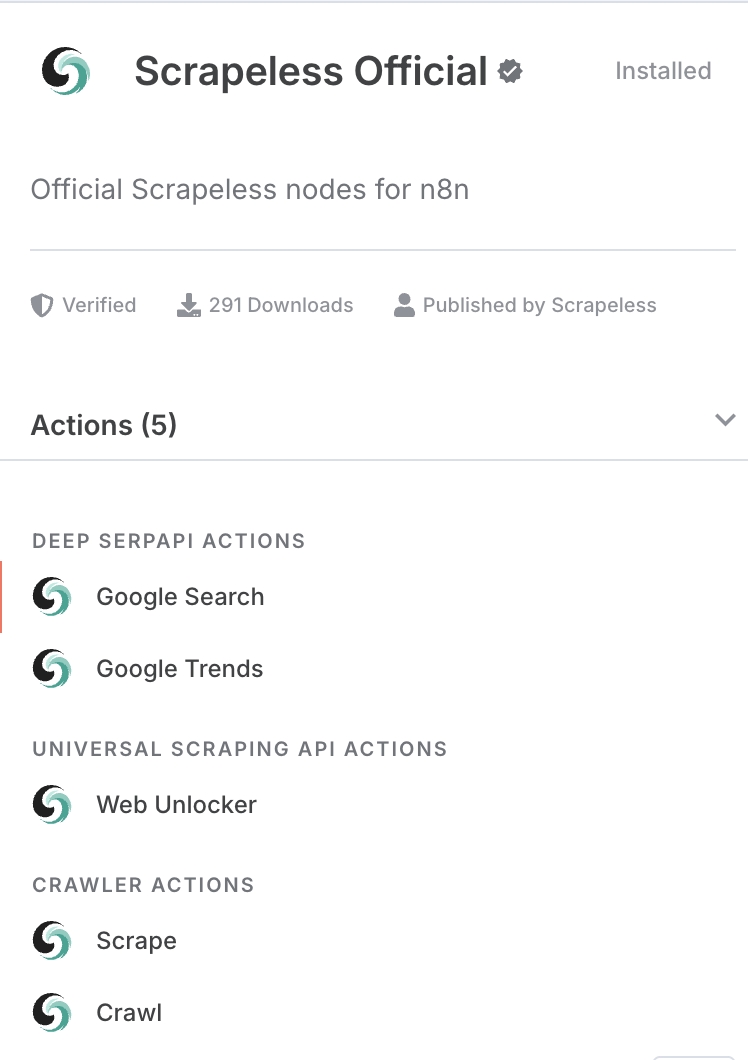Open the Google Search action
Screen dimensions: 748x1060
click(180, 596)
